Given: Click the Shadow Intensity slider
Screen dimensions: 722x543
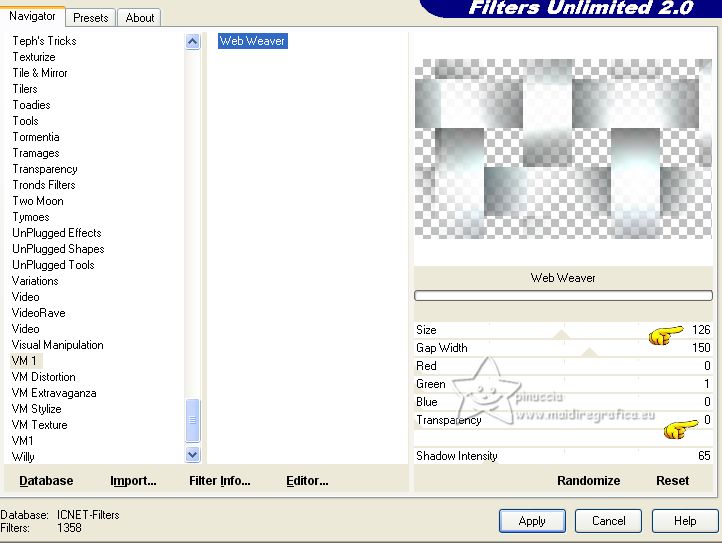Looking at the screenshot, I should (563, 456).
